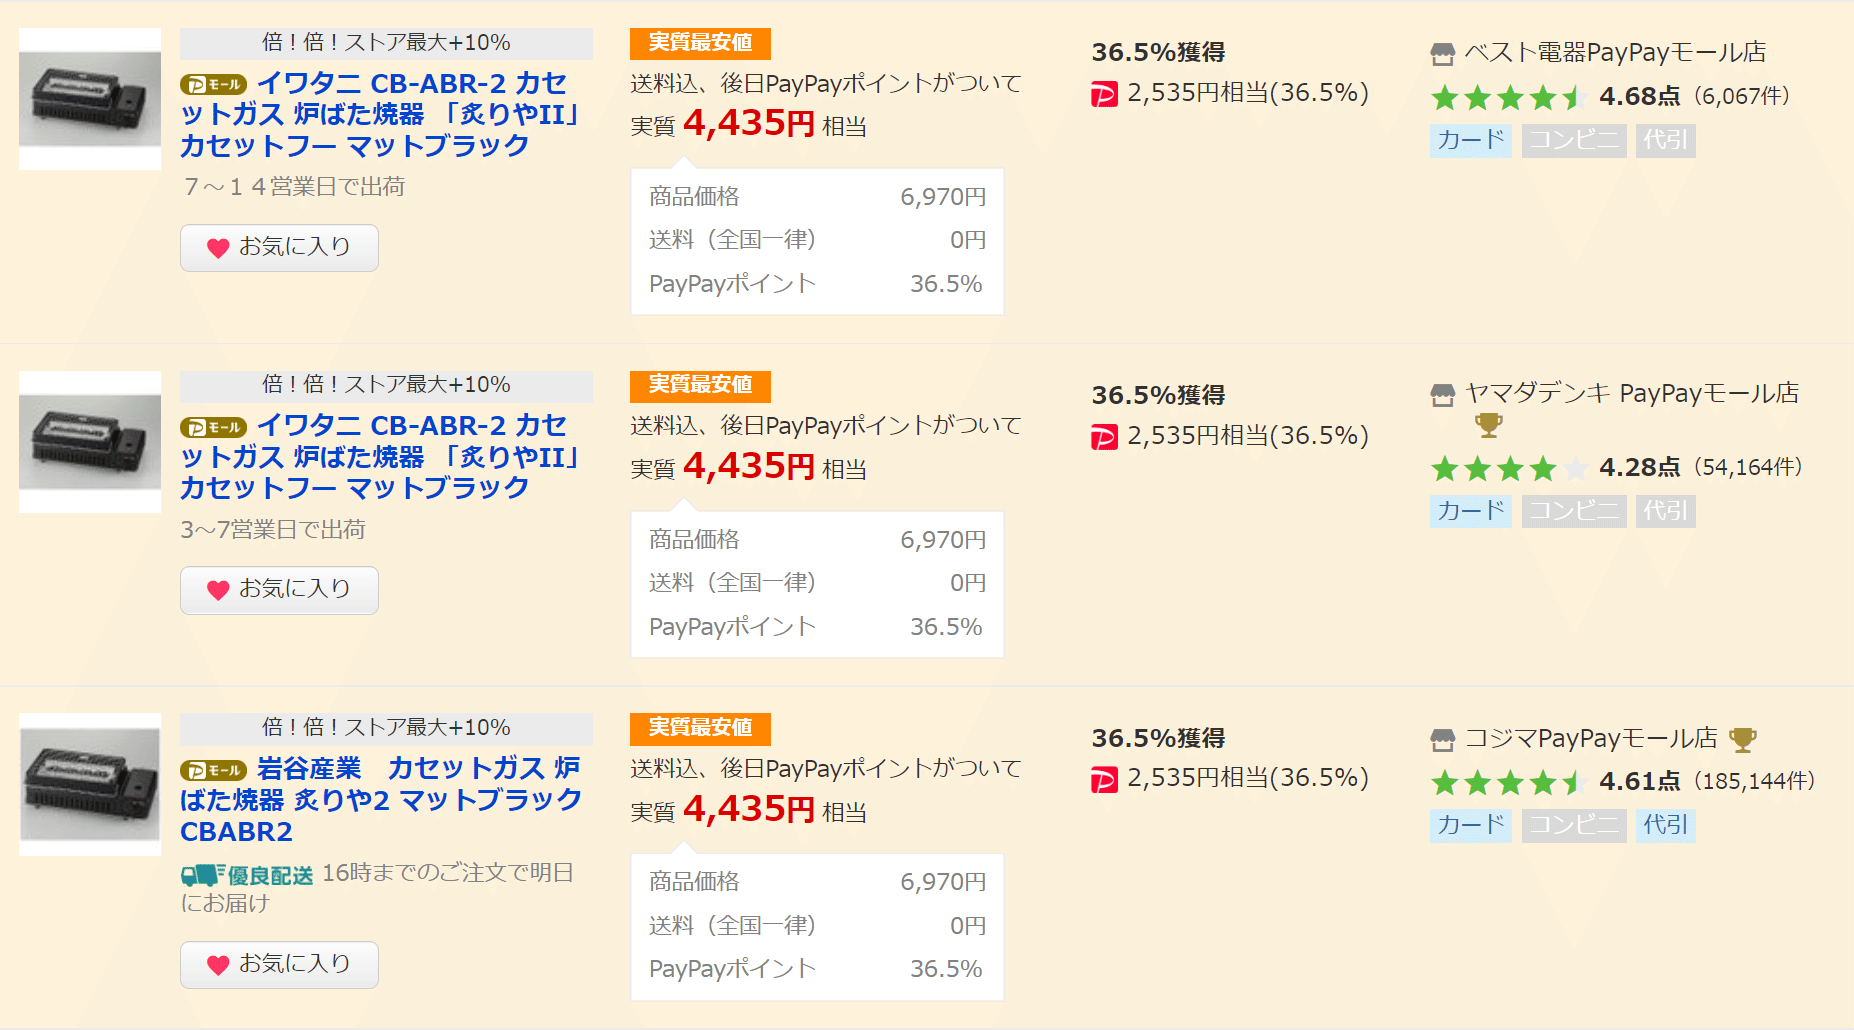Screen dimensions: 1854x1030
Task: Click the カード payment tag for ベスト電器
Action: 1470,140
